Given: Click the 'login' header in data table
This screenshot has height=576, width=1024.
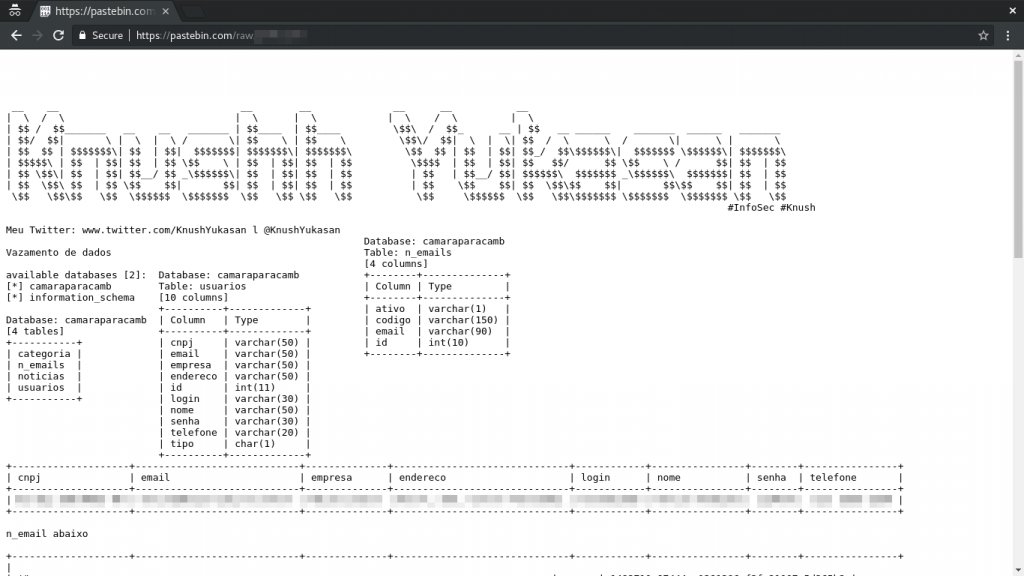Looking at the screenshot, I should (596, 477).
